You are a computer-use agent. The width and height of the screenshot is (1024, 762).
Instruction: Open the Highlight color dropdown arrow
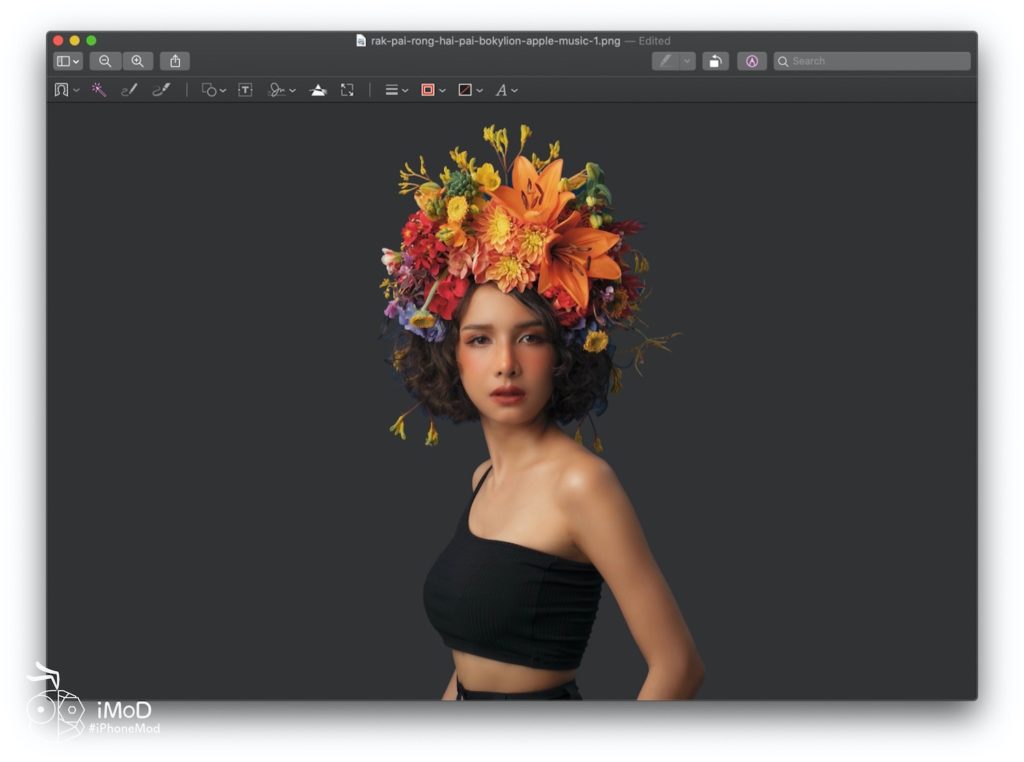687,61
